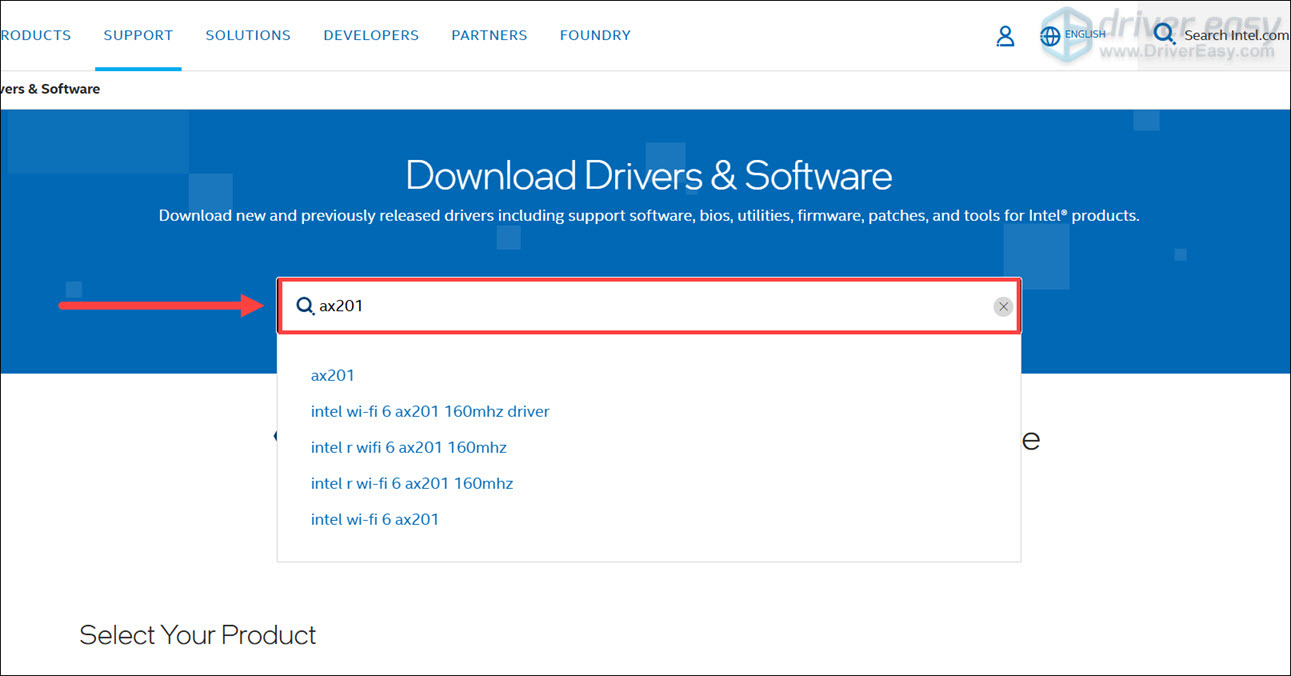Image resolution: width=1291 pixels, height=676 pixels.
Task: Open the PARTNERS menu
Action: pyautogui.click(x=489, y=35)
